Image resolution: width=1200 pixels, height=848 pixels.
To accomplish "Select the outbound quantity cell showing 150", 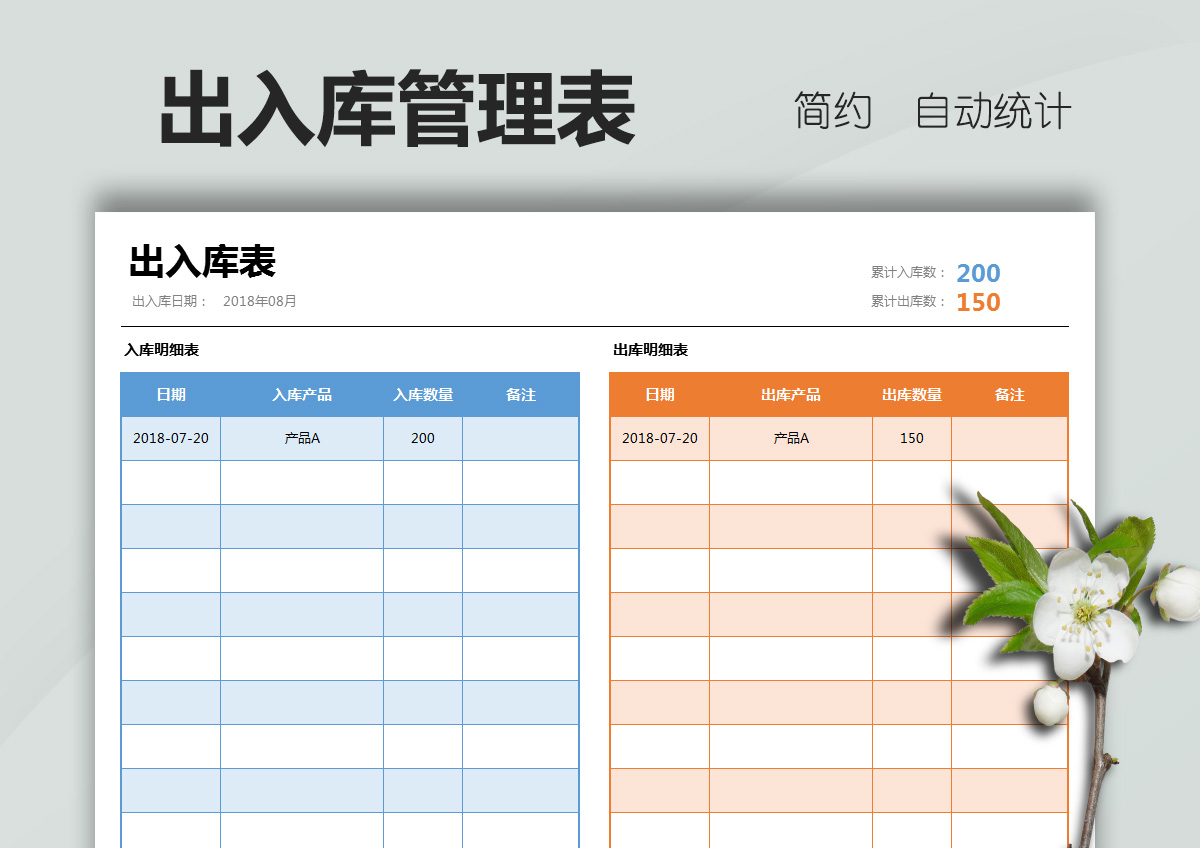I will point(912,438).
